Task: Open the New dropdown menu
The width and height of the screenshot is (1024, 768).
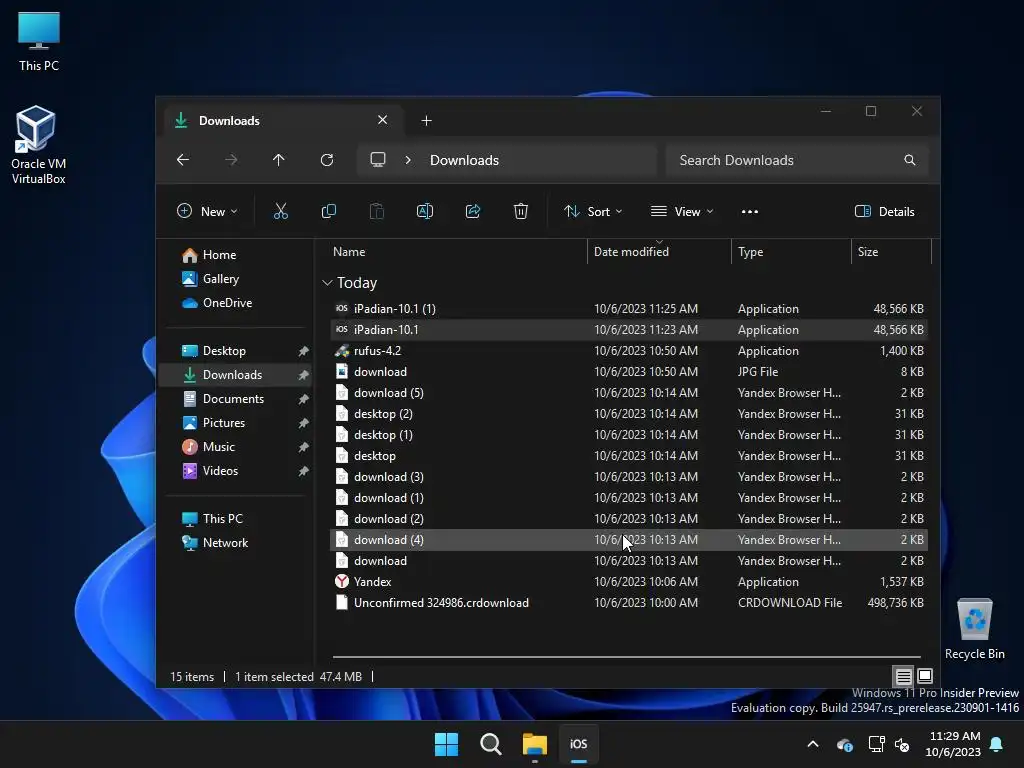Action: coord(207,212)
